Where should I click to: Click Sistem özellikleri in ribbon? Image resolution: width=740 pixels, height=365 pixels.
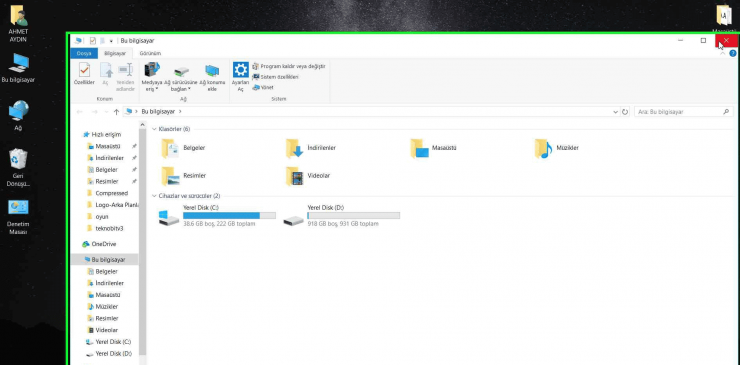tap(275, 76)
